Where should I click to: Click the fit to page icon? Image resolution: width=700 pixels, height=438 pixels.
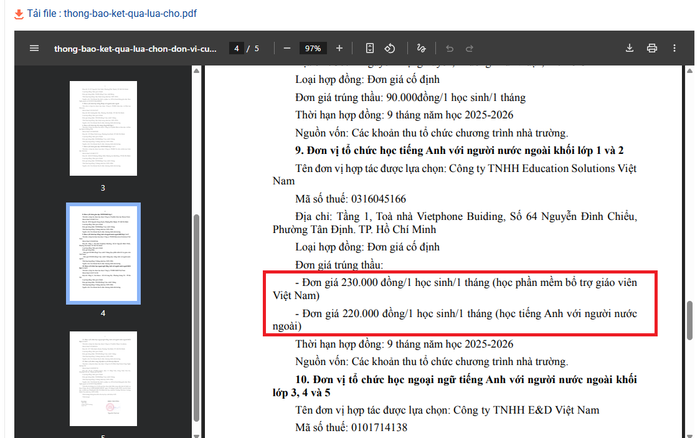pyautogui.click(x=369, y=48)
